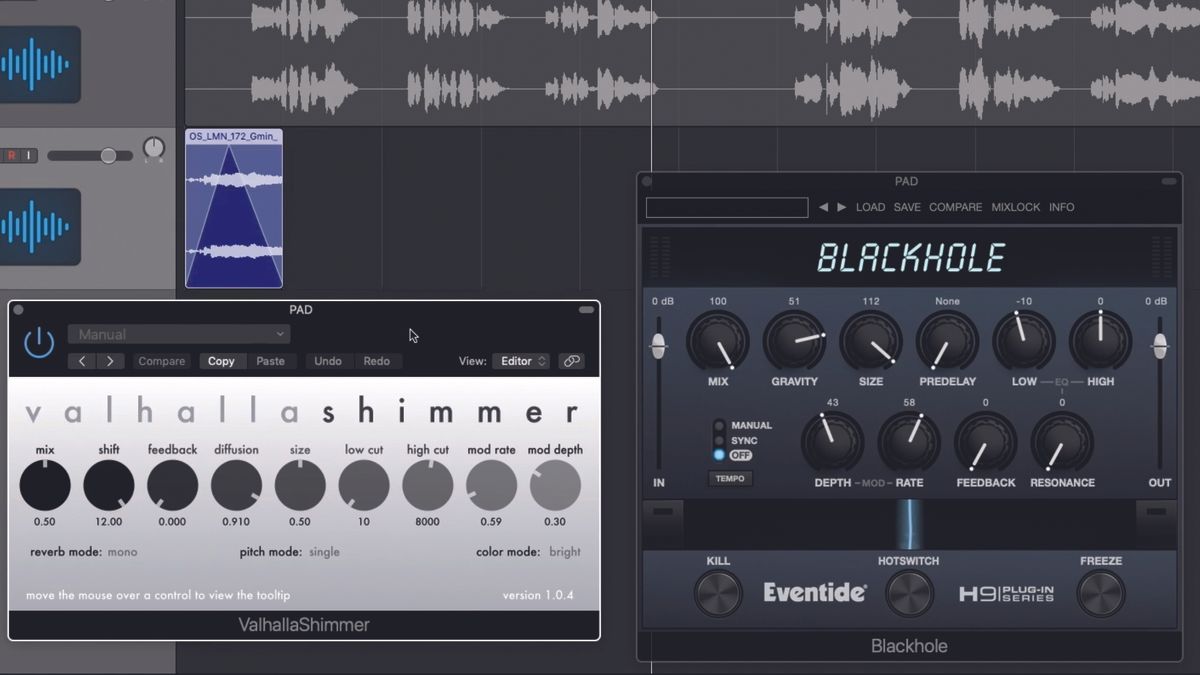Image resolution: width=1200 pixels, height=675 pixels.
Task: Open Blackhole's INFO menu item
Action: (1062, 207)
